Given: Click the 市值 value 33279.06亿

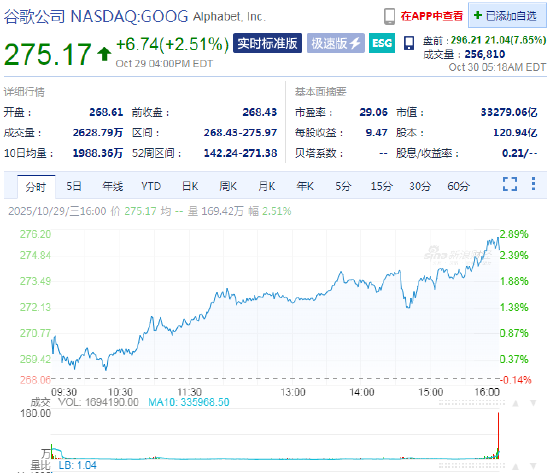Looking at the screenshot, I should tap(509, 112).
